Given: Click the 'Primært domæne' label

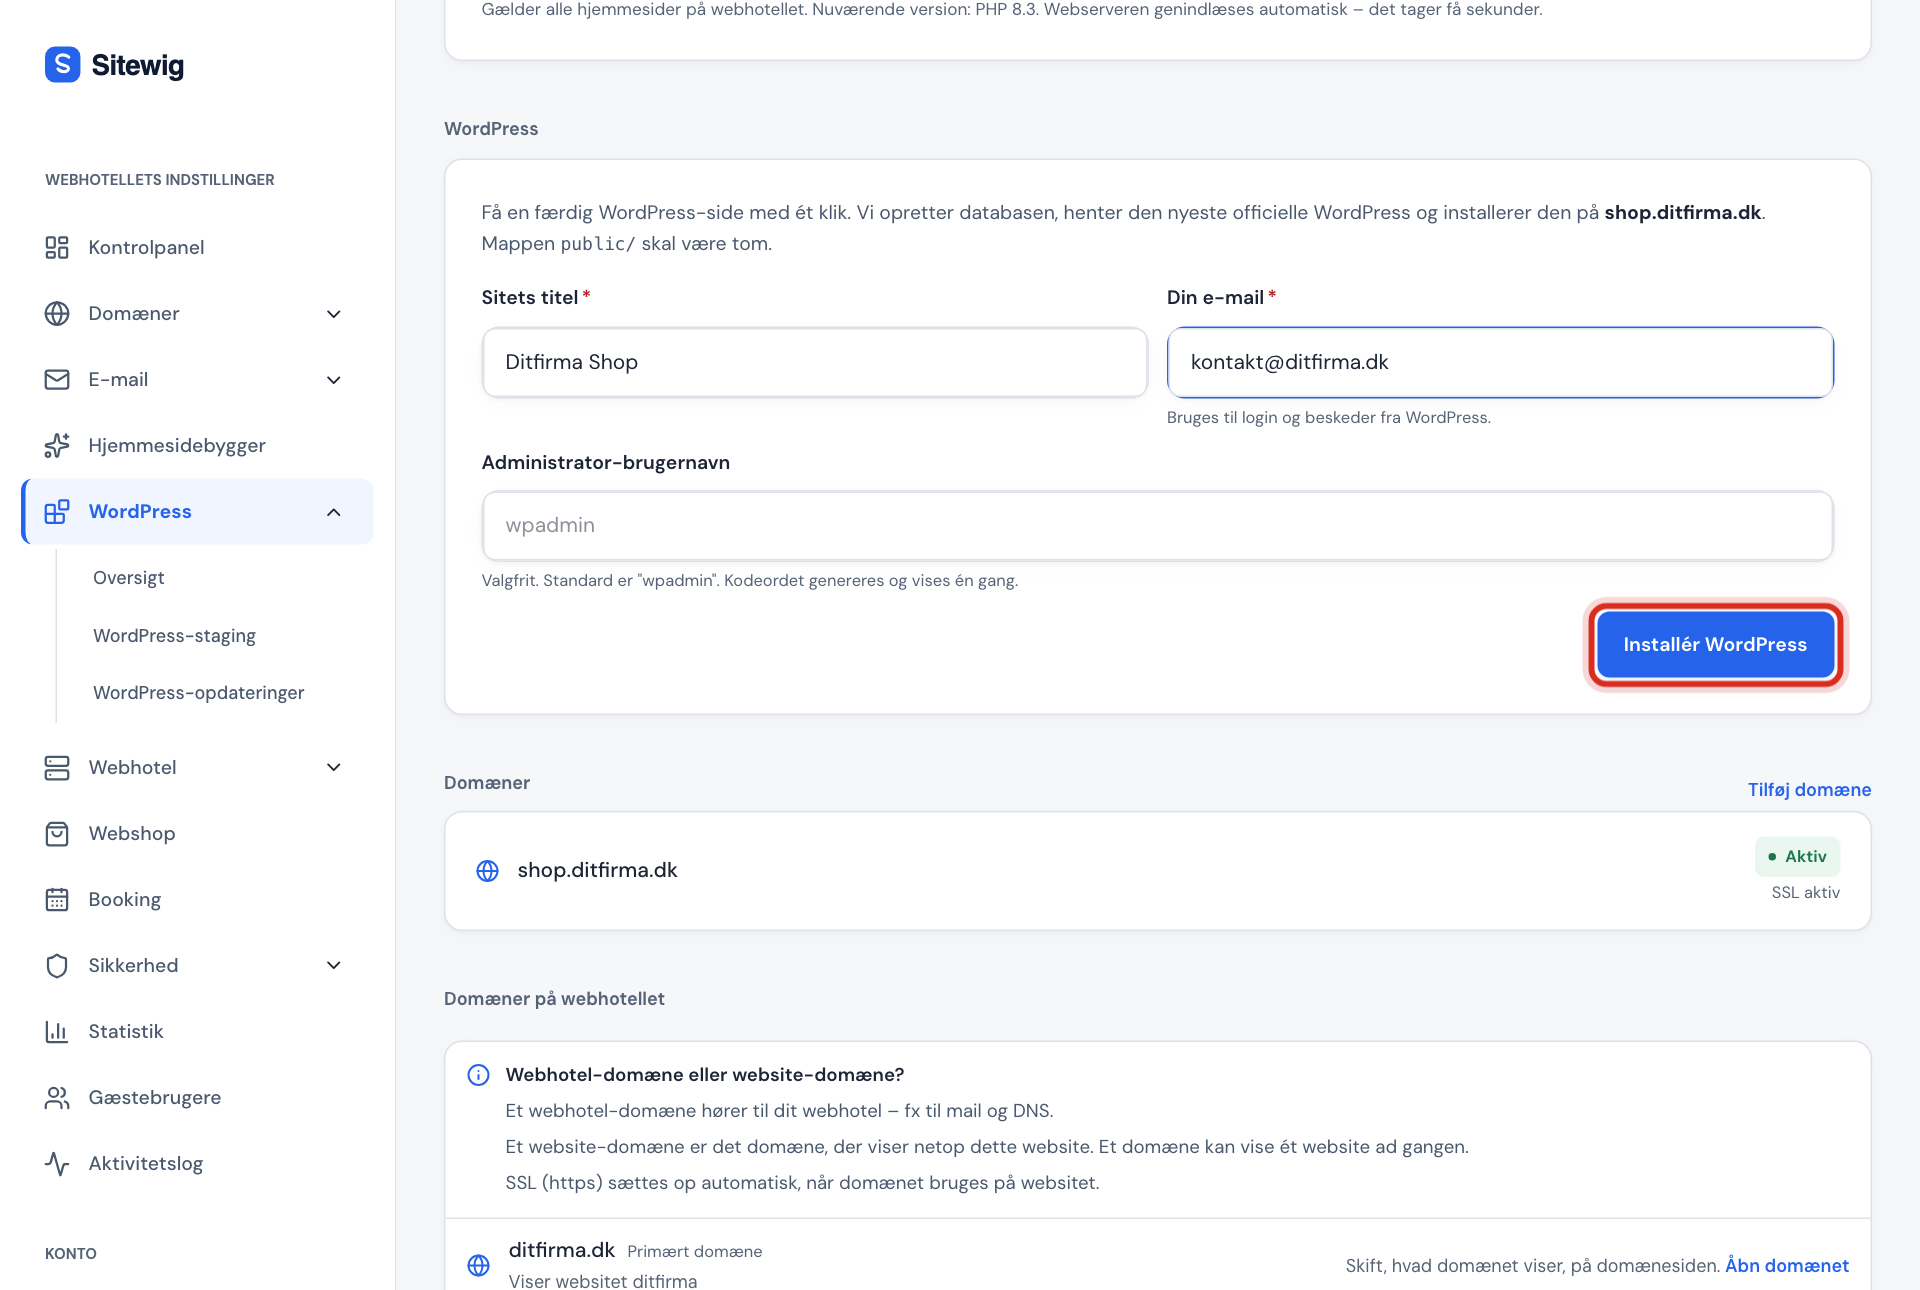Looking at the screenshot, I should [x=694, y=1251].
